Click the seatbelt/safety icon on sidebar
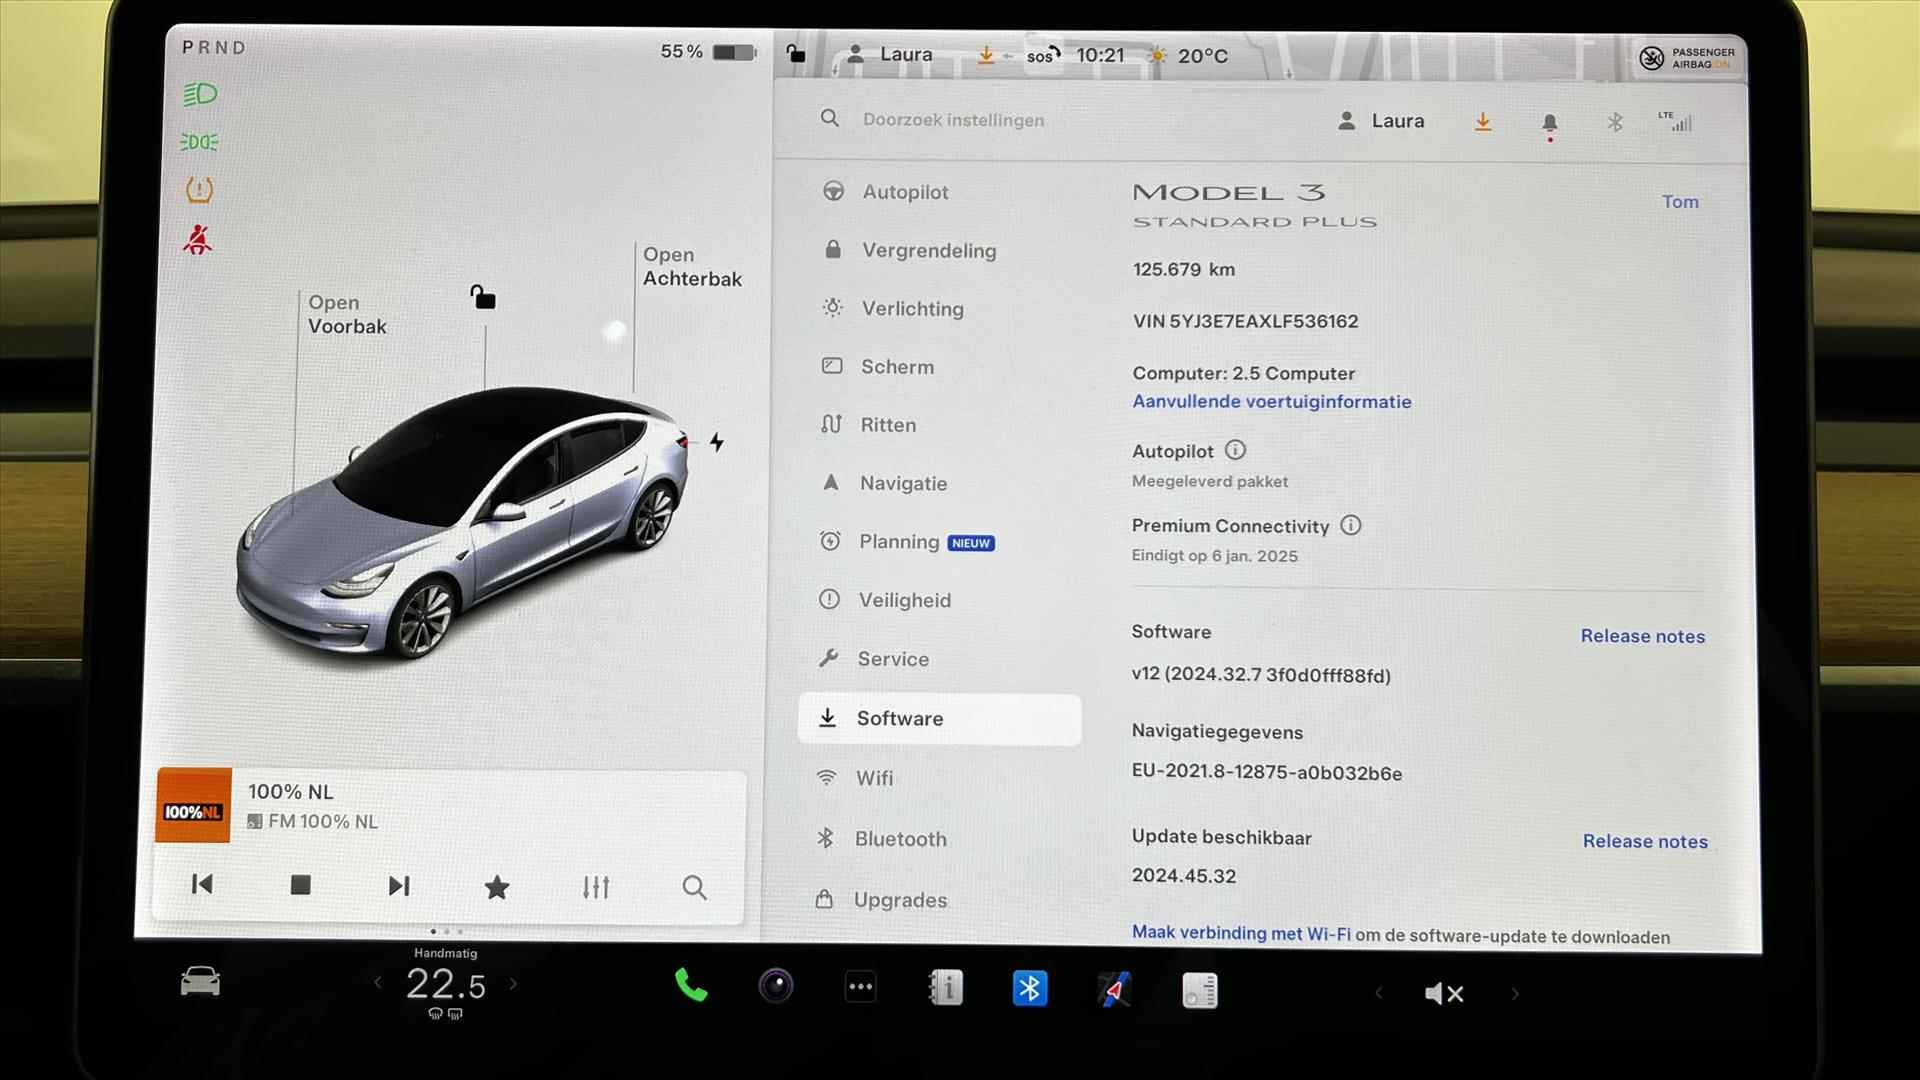 pos(198,239)
